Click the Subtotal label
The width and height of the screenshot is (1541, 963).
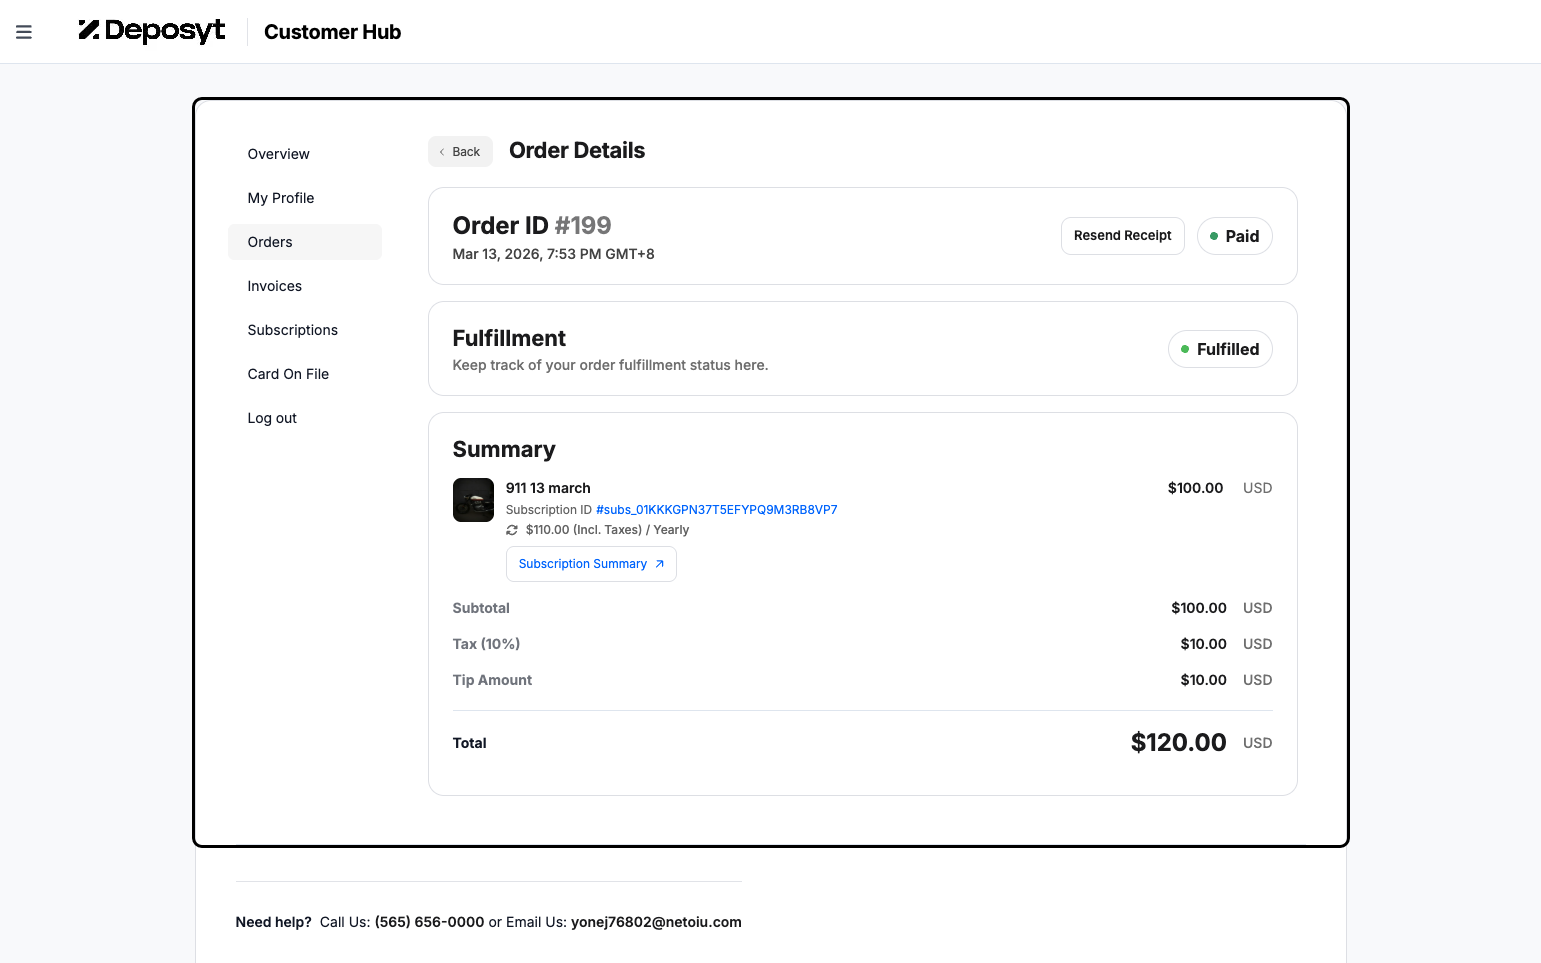481,608
